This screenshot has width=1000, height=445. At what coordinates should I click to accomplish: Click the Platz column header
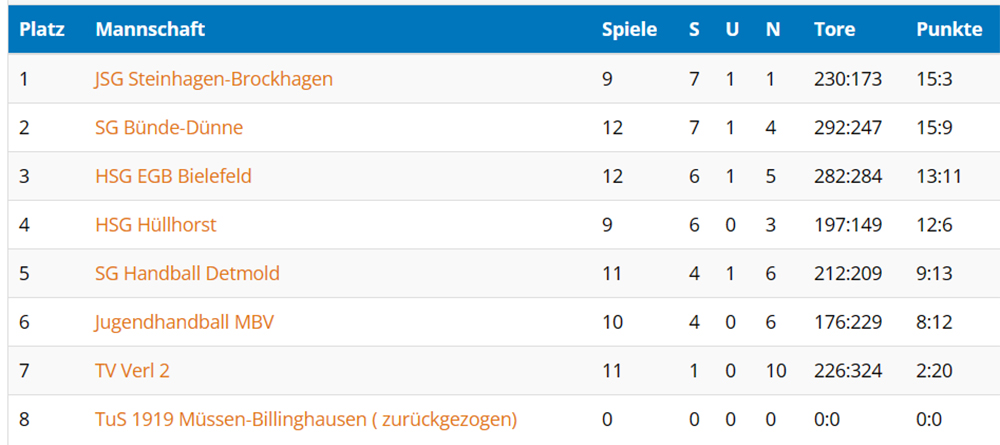point(42,29)
